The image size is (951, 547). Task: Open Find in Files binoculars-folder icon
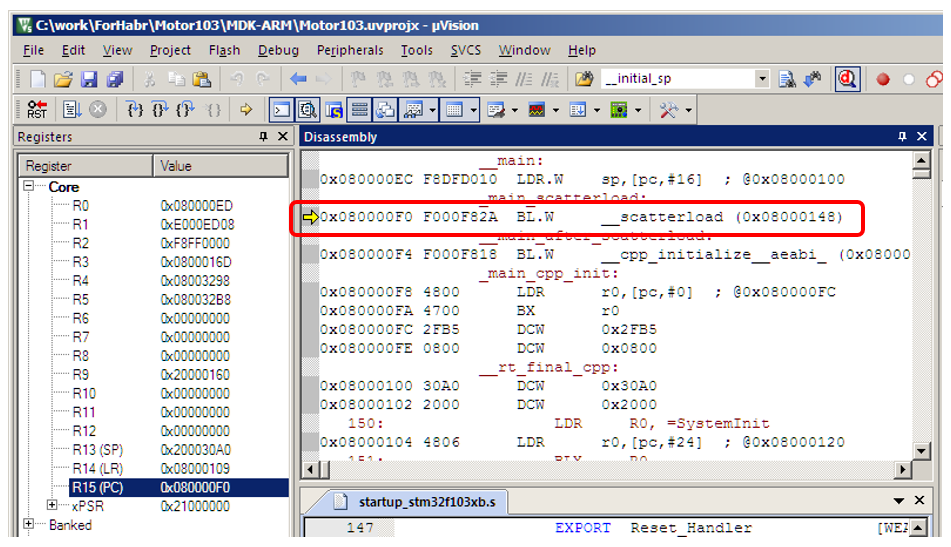coord(584,79)
